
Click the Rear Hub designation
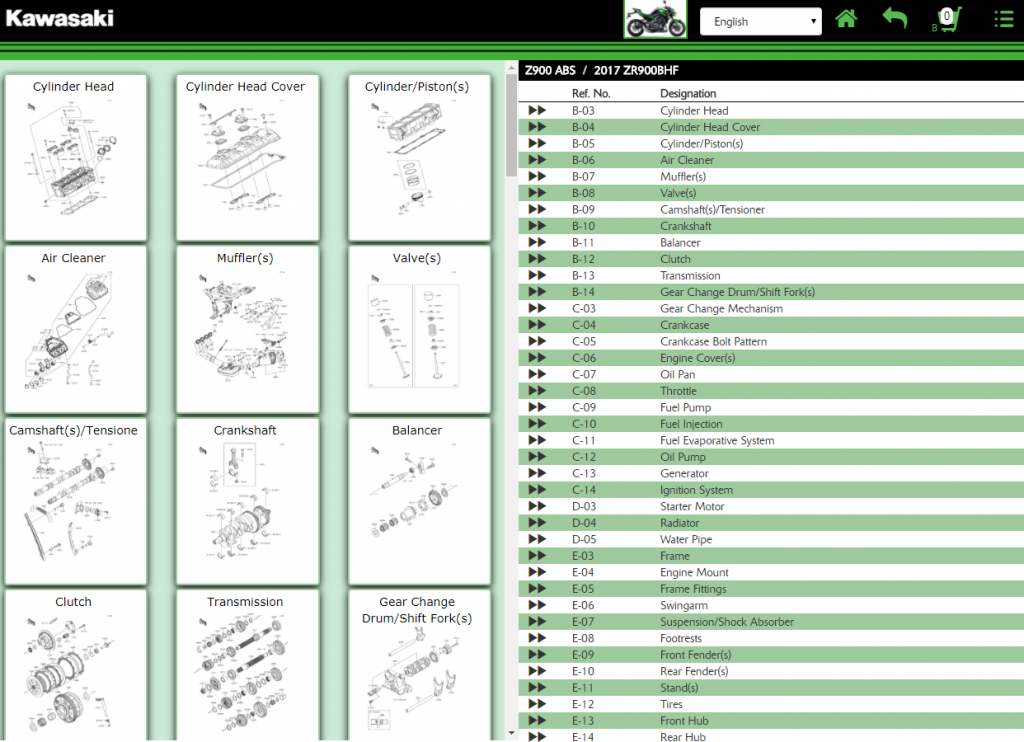pos(682,737)
